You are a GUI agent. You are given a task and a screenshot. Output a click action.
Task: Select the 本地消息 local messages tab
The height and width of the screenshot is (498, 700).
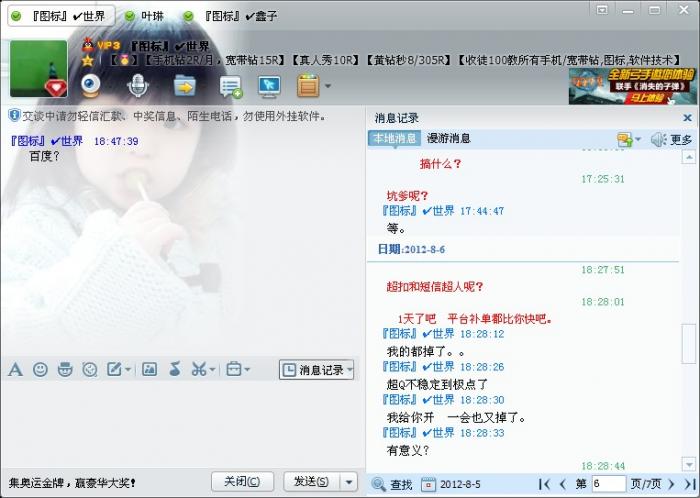pyautogui.click(x=394, y=138)
